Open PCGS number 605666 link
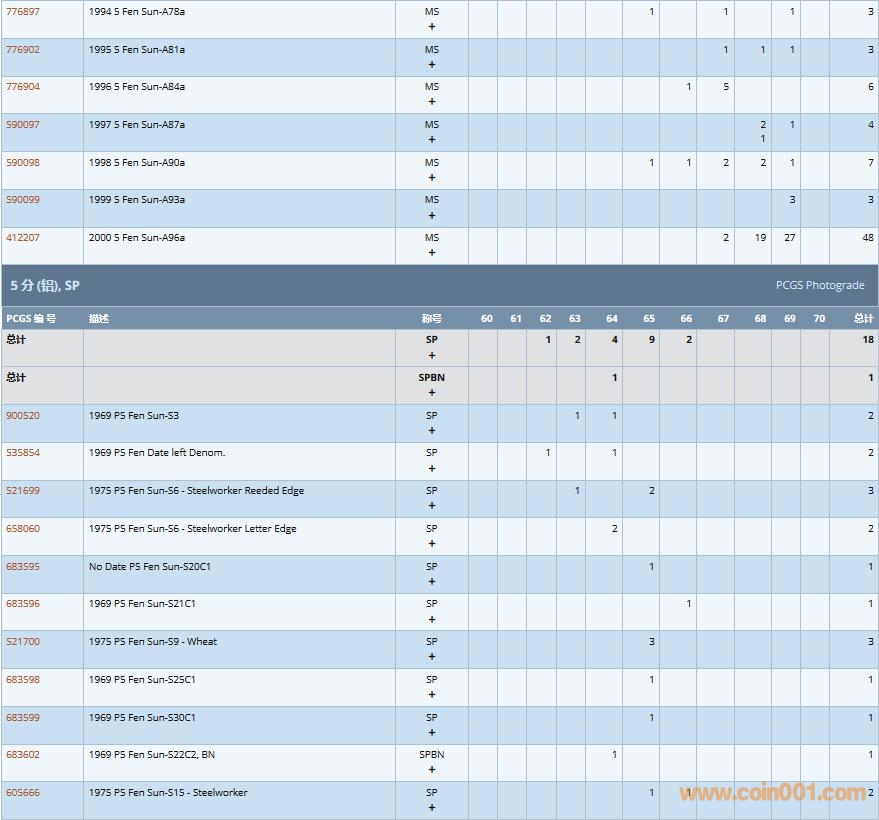The height and width of the screenshot is (820, 879). point(23,792)
